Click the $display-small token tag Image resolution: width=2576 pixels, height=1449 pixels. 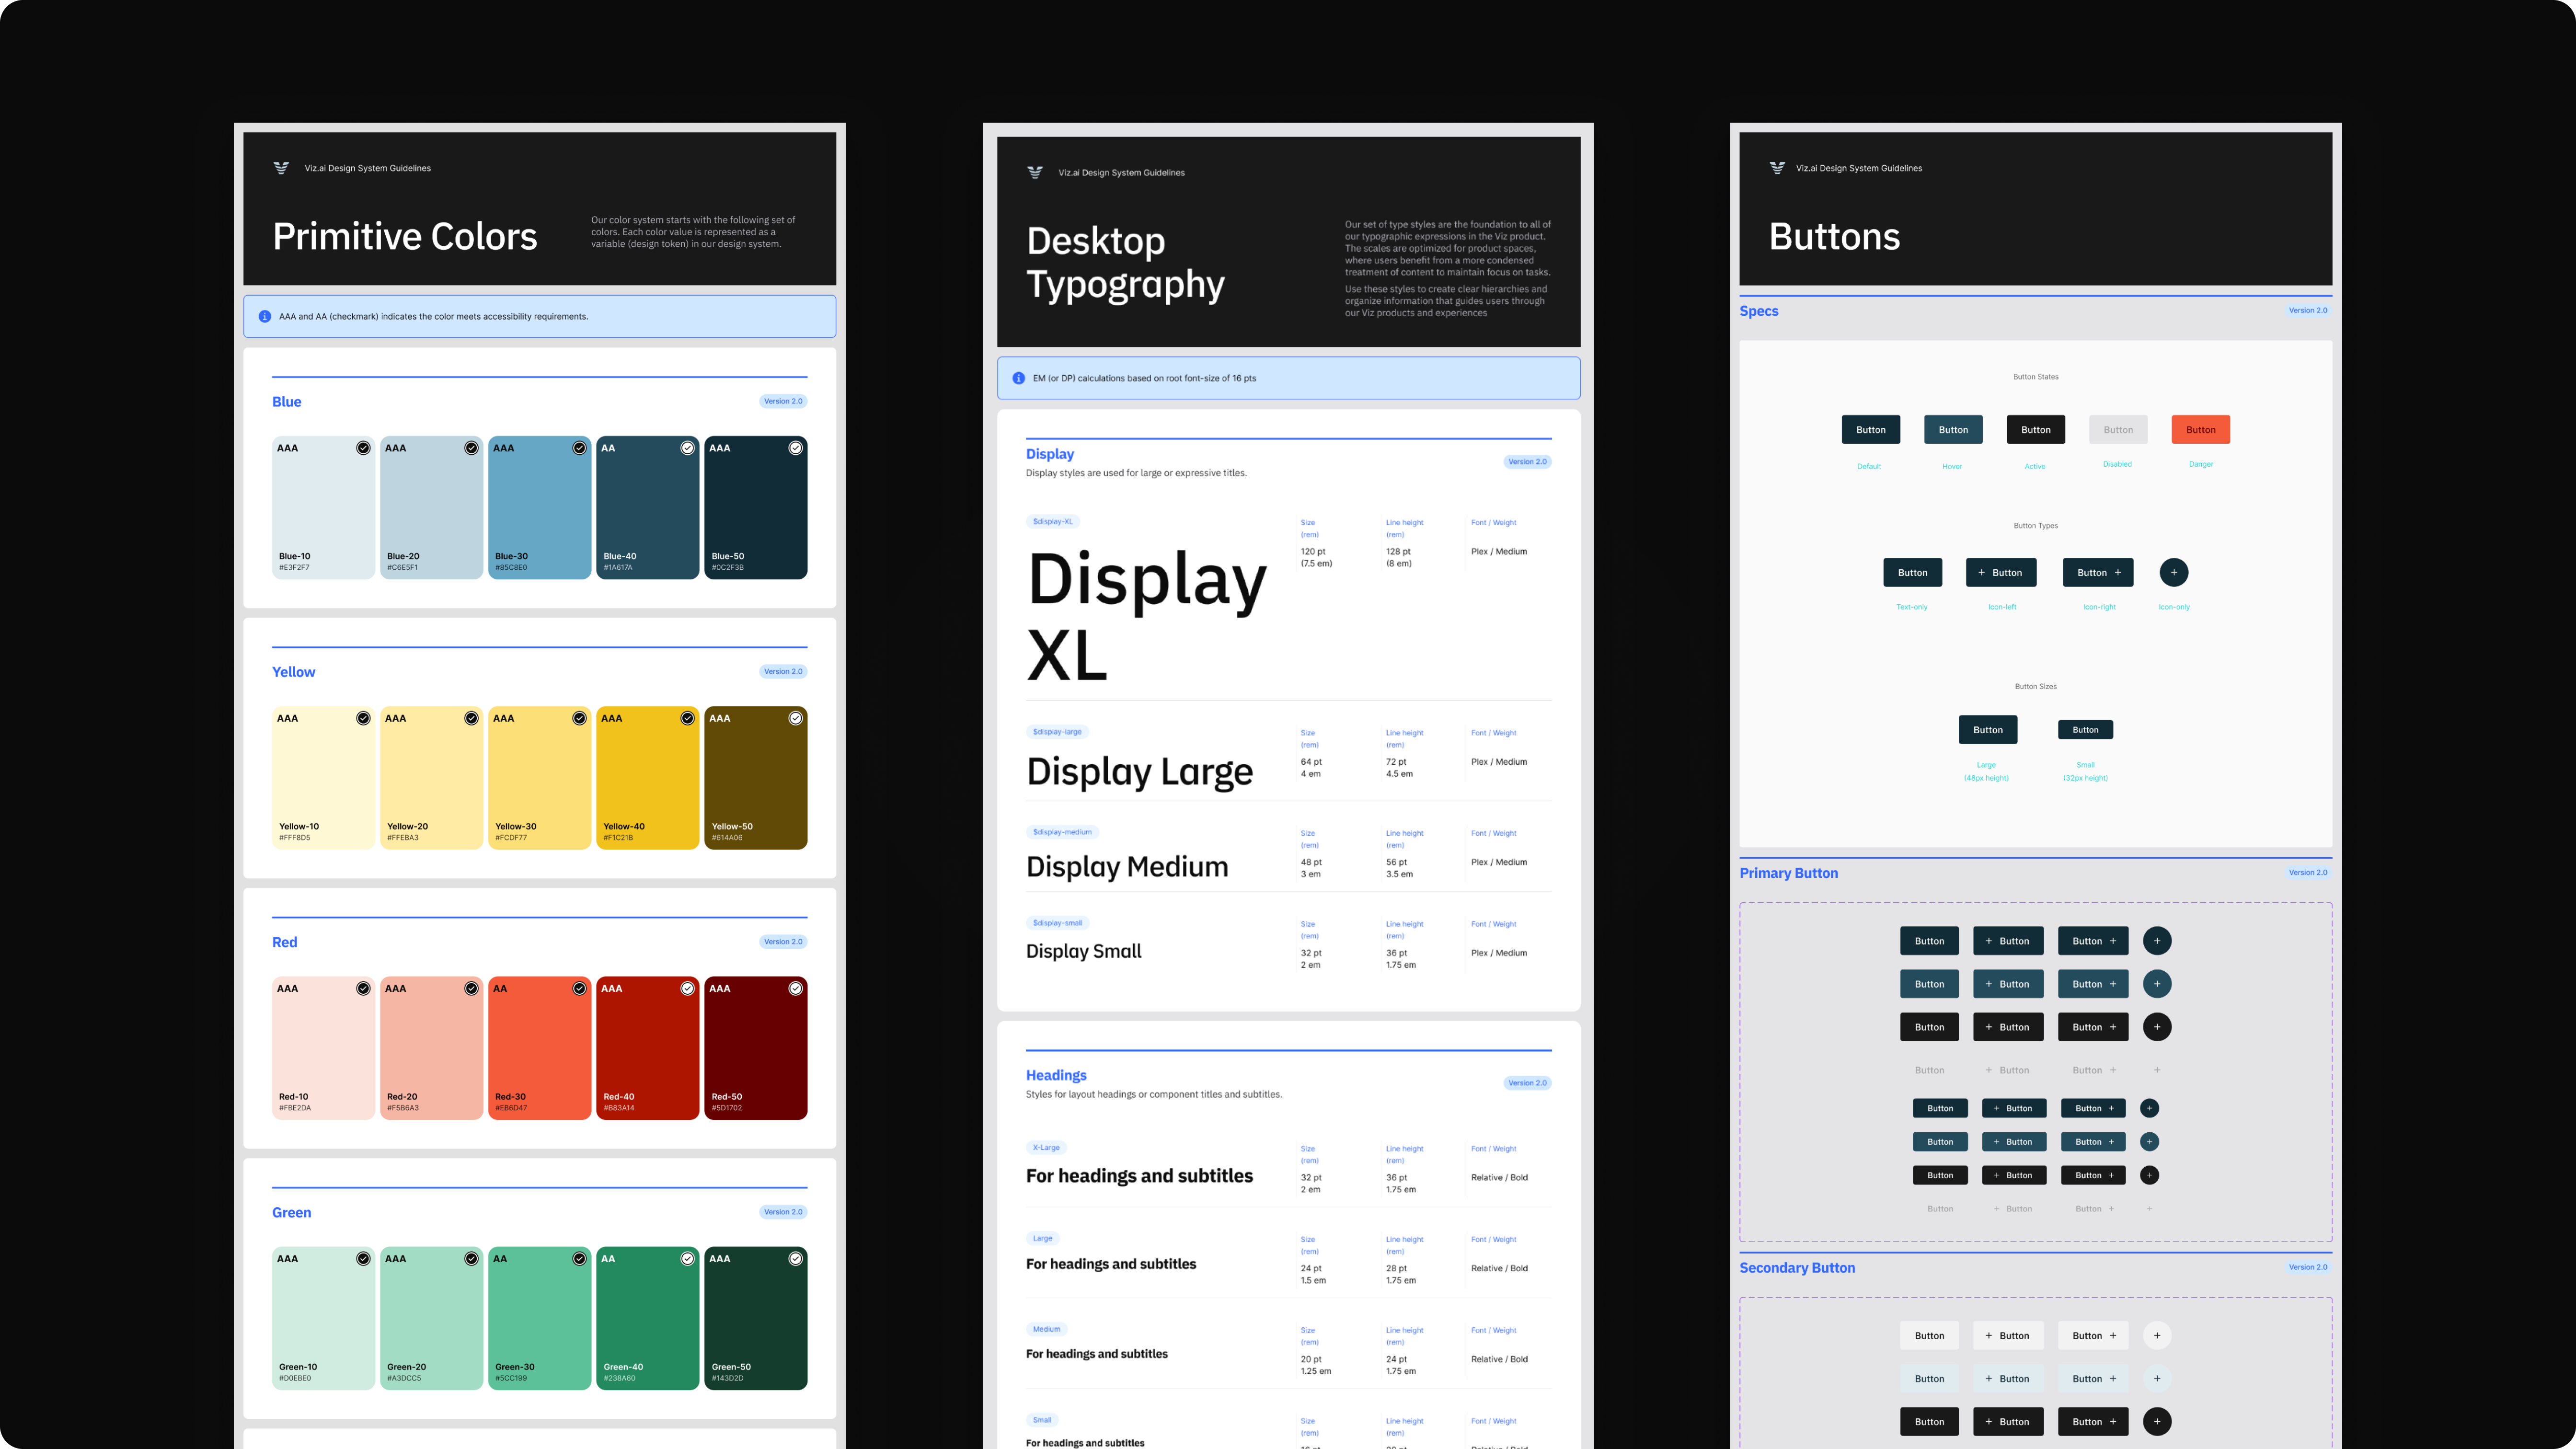(x=1057, y=922)
